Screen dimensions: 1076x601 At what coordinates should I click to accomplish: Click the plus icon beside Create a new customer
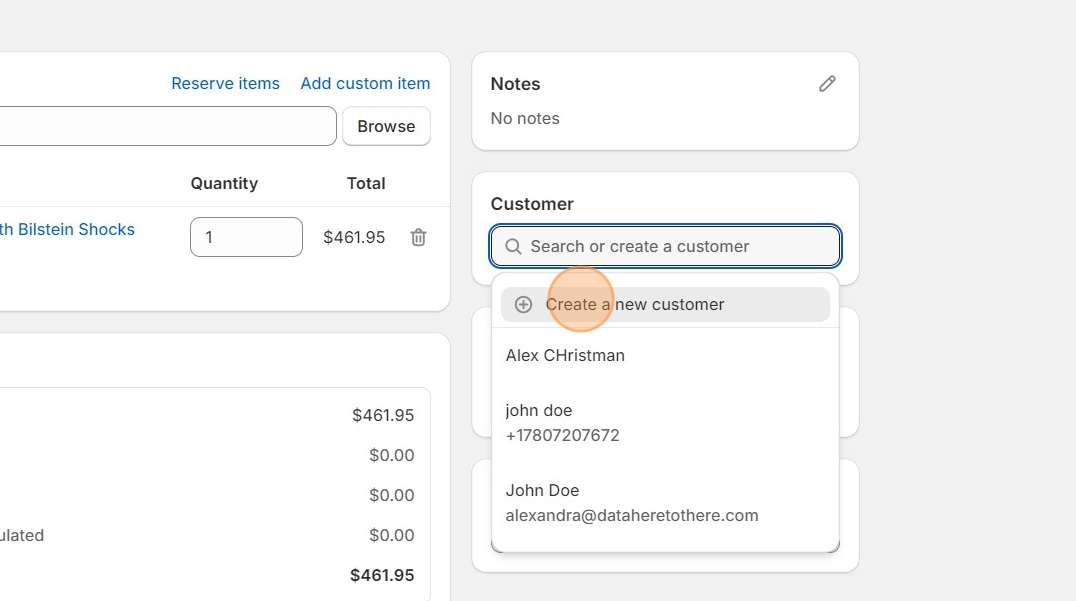[x=523, y=305]
